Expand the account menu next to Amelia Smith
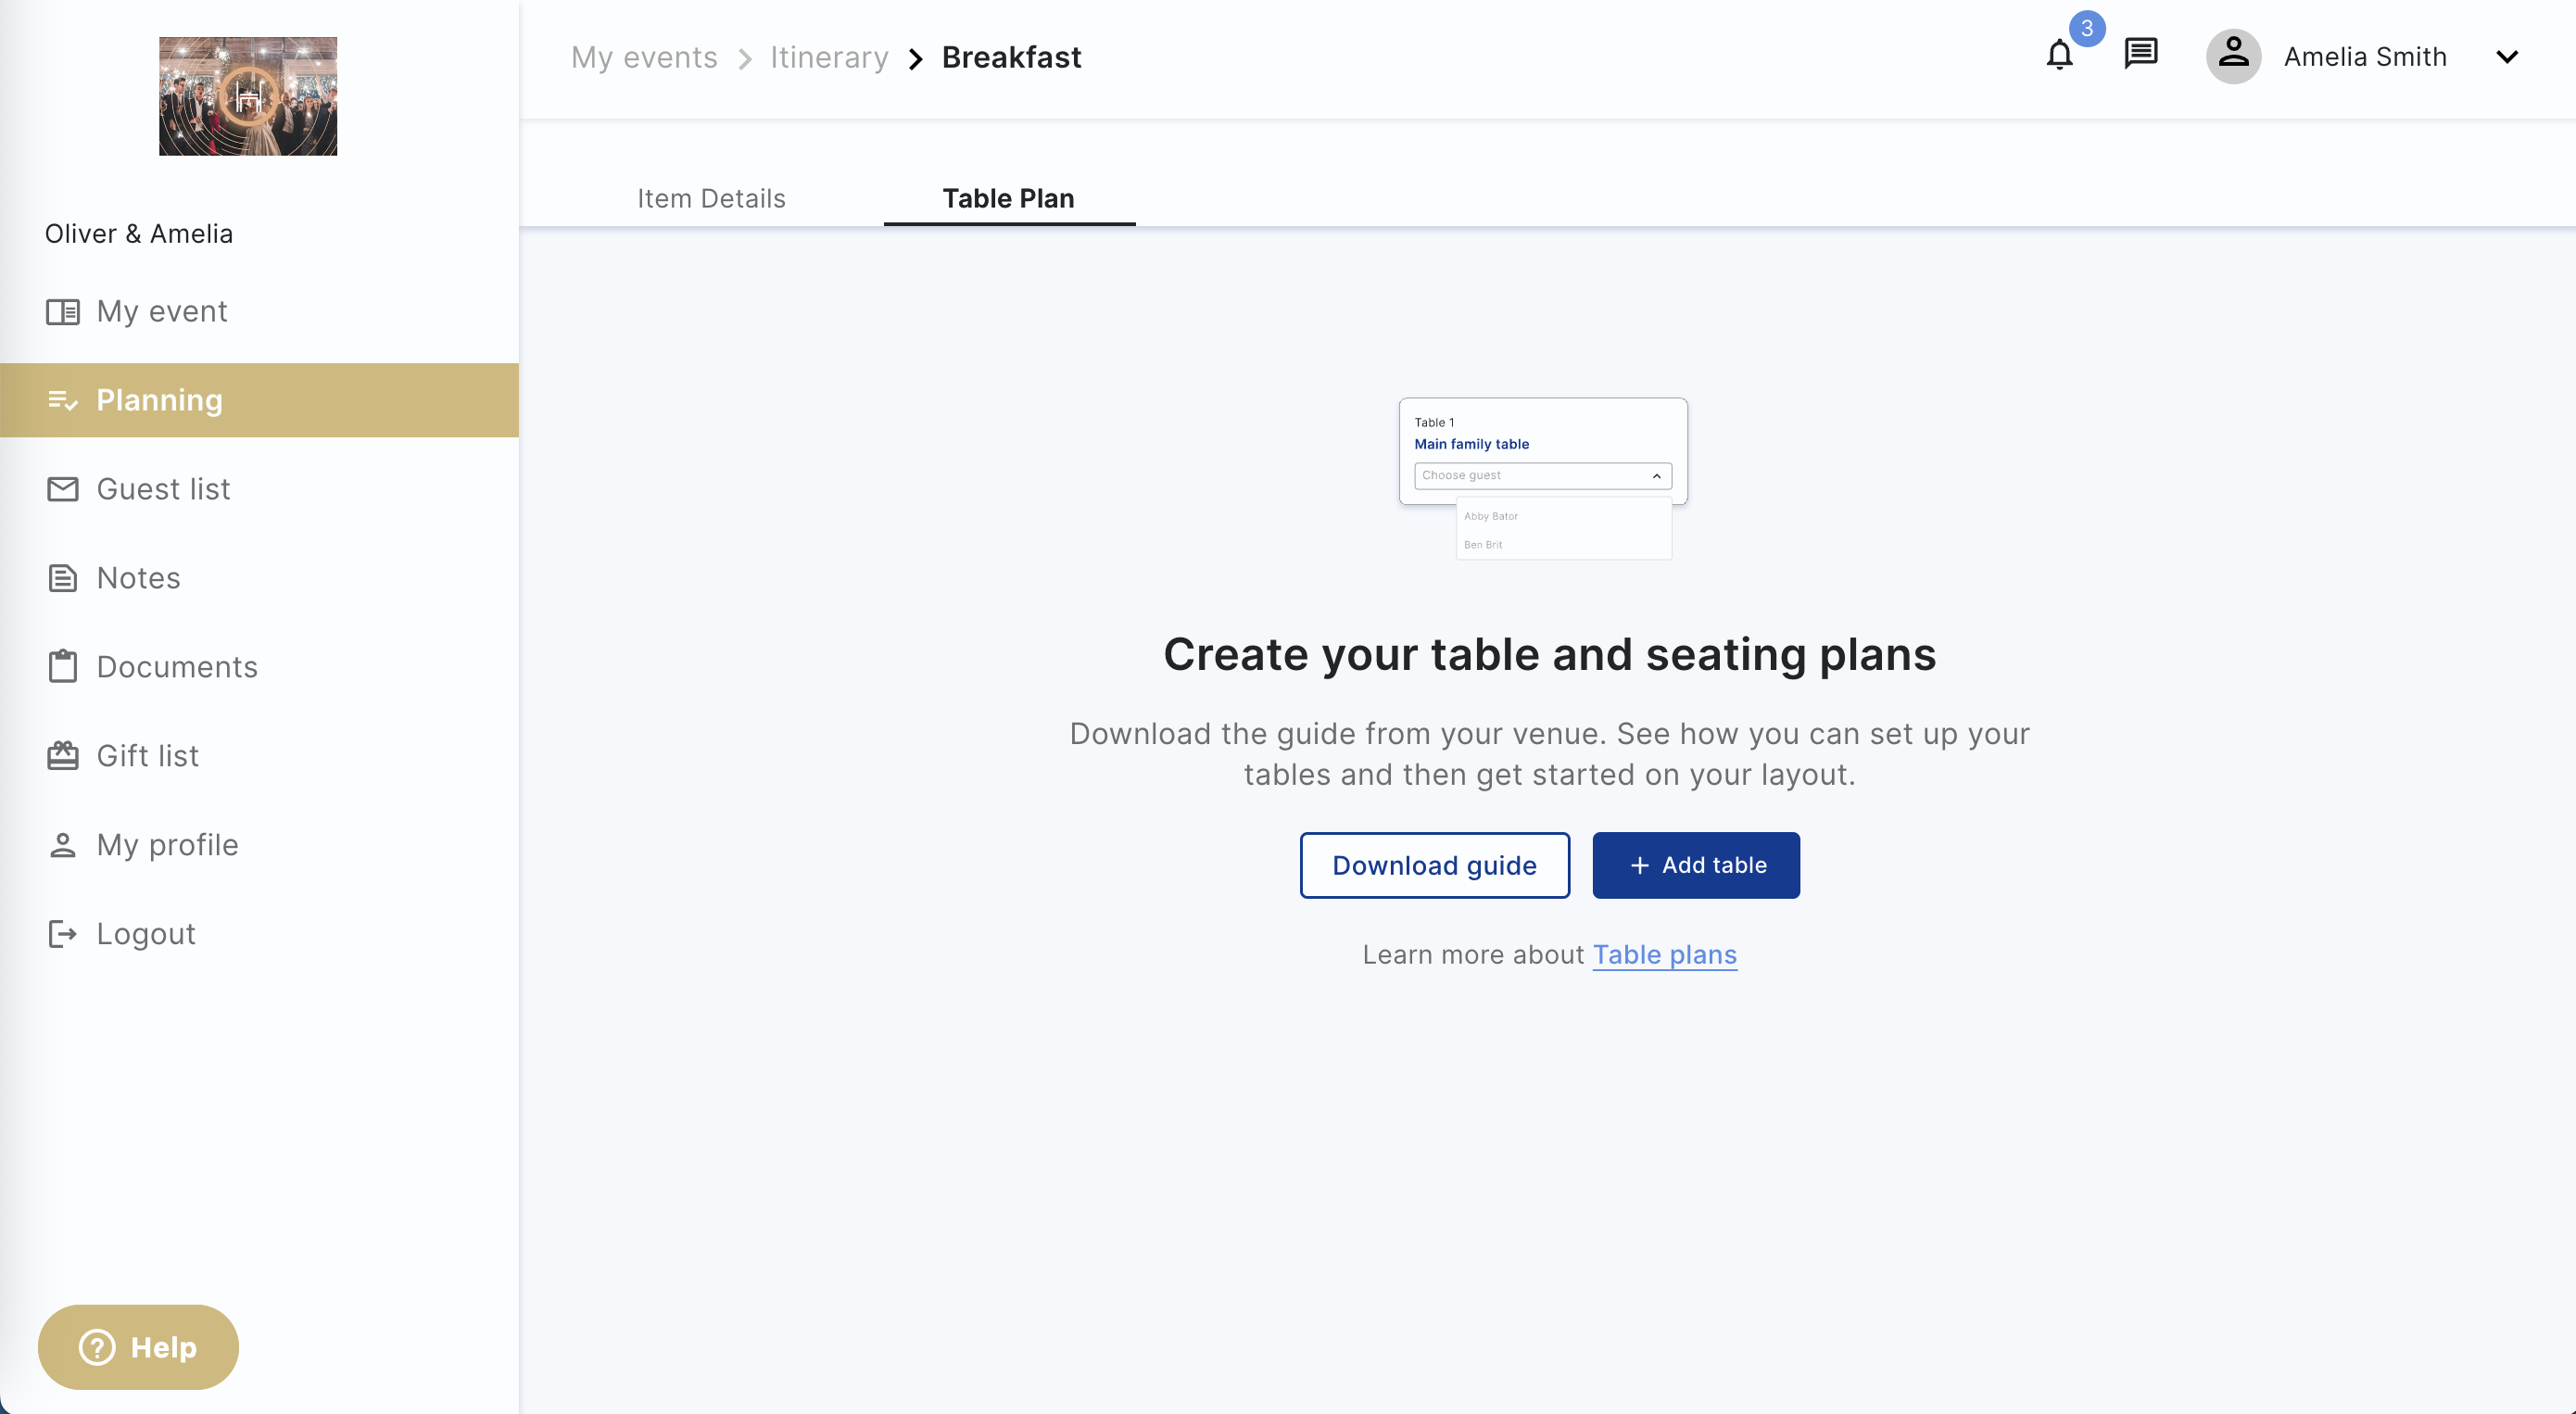The image size is (2576, 1414). (2508, 57)
